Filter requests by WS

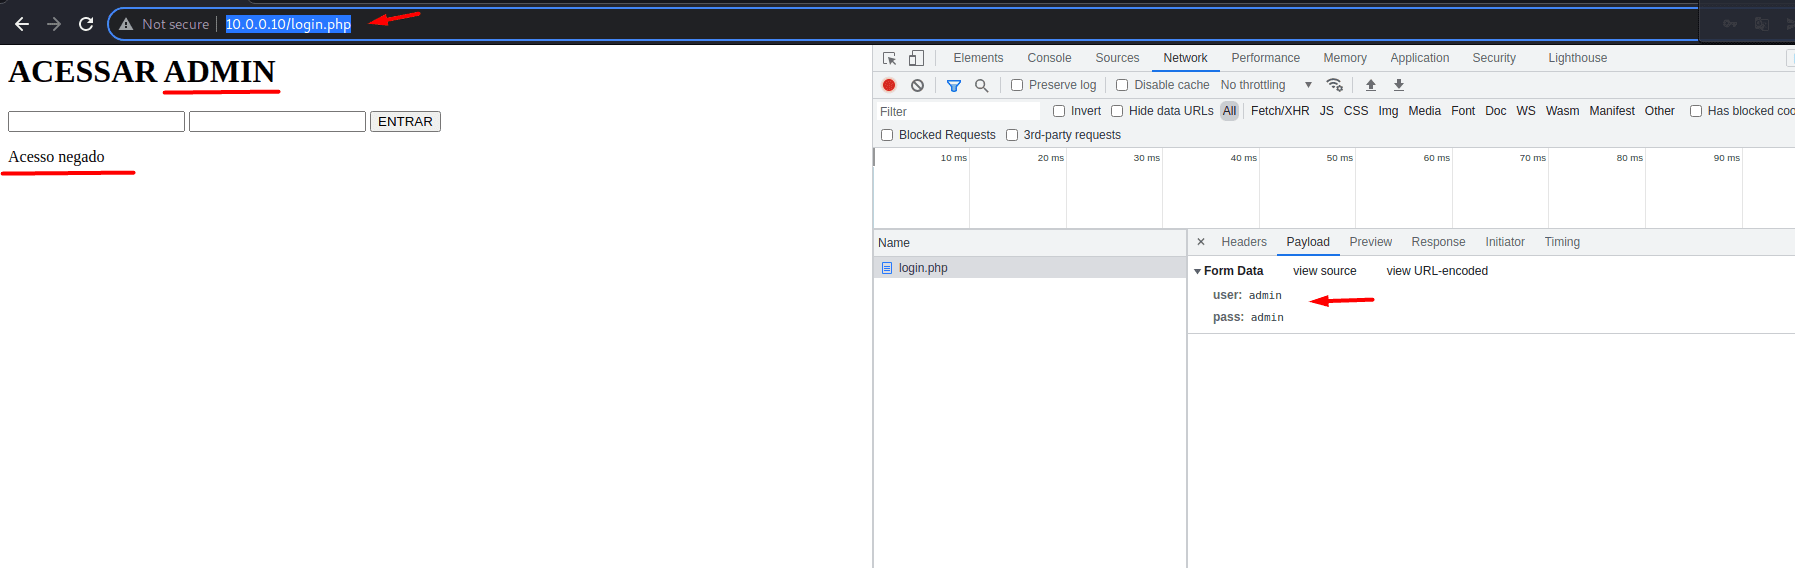[1525, 111]
